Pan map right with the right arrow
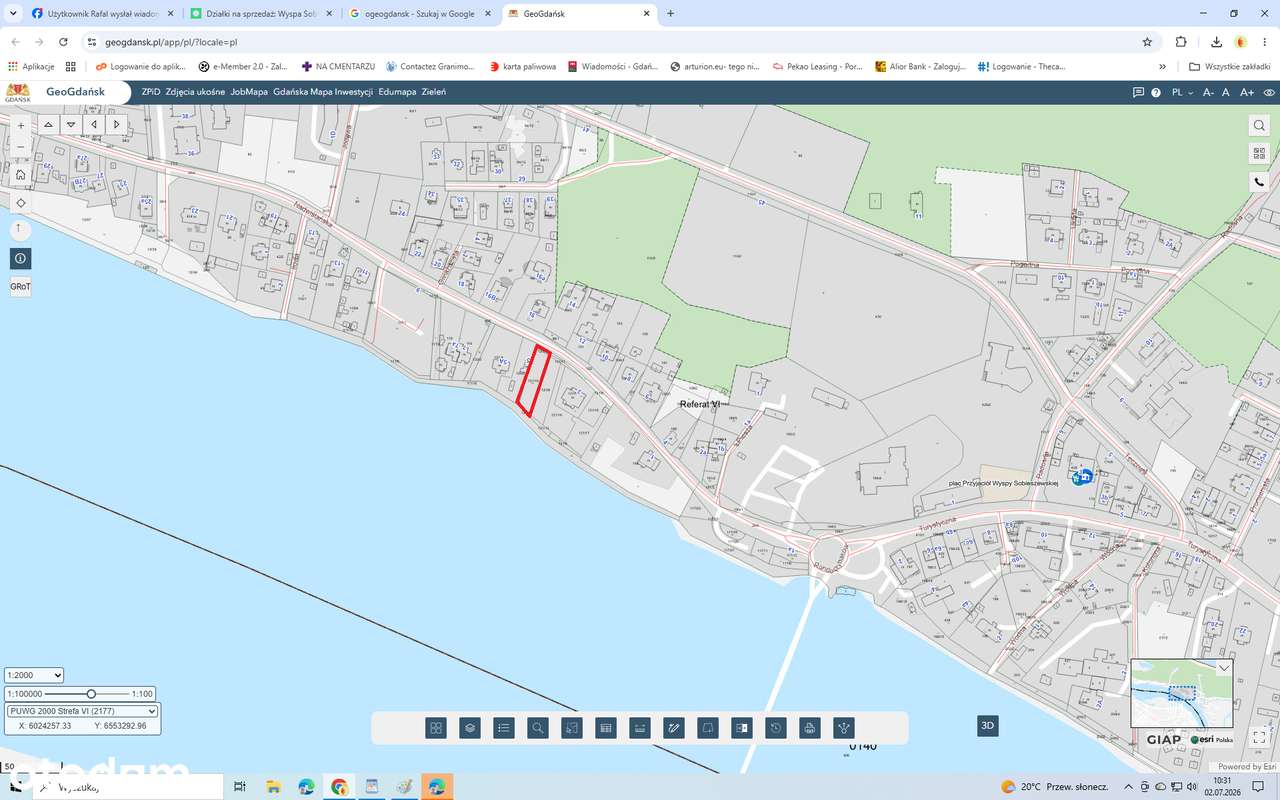 click(117, 125)
